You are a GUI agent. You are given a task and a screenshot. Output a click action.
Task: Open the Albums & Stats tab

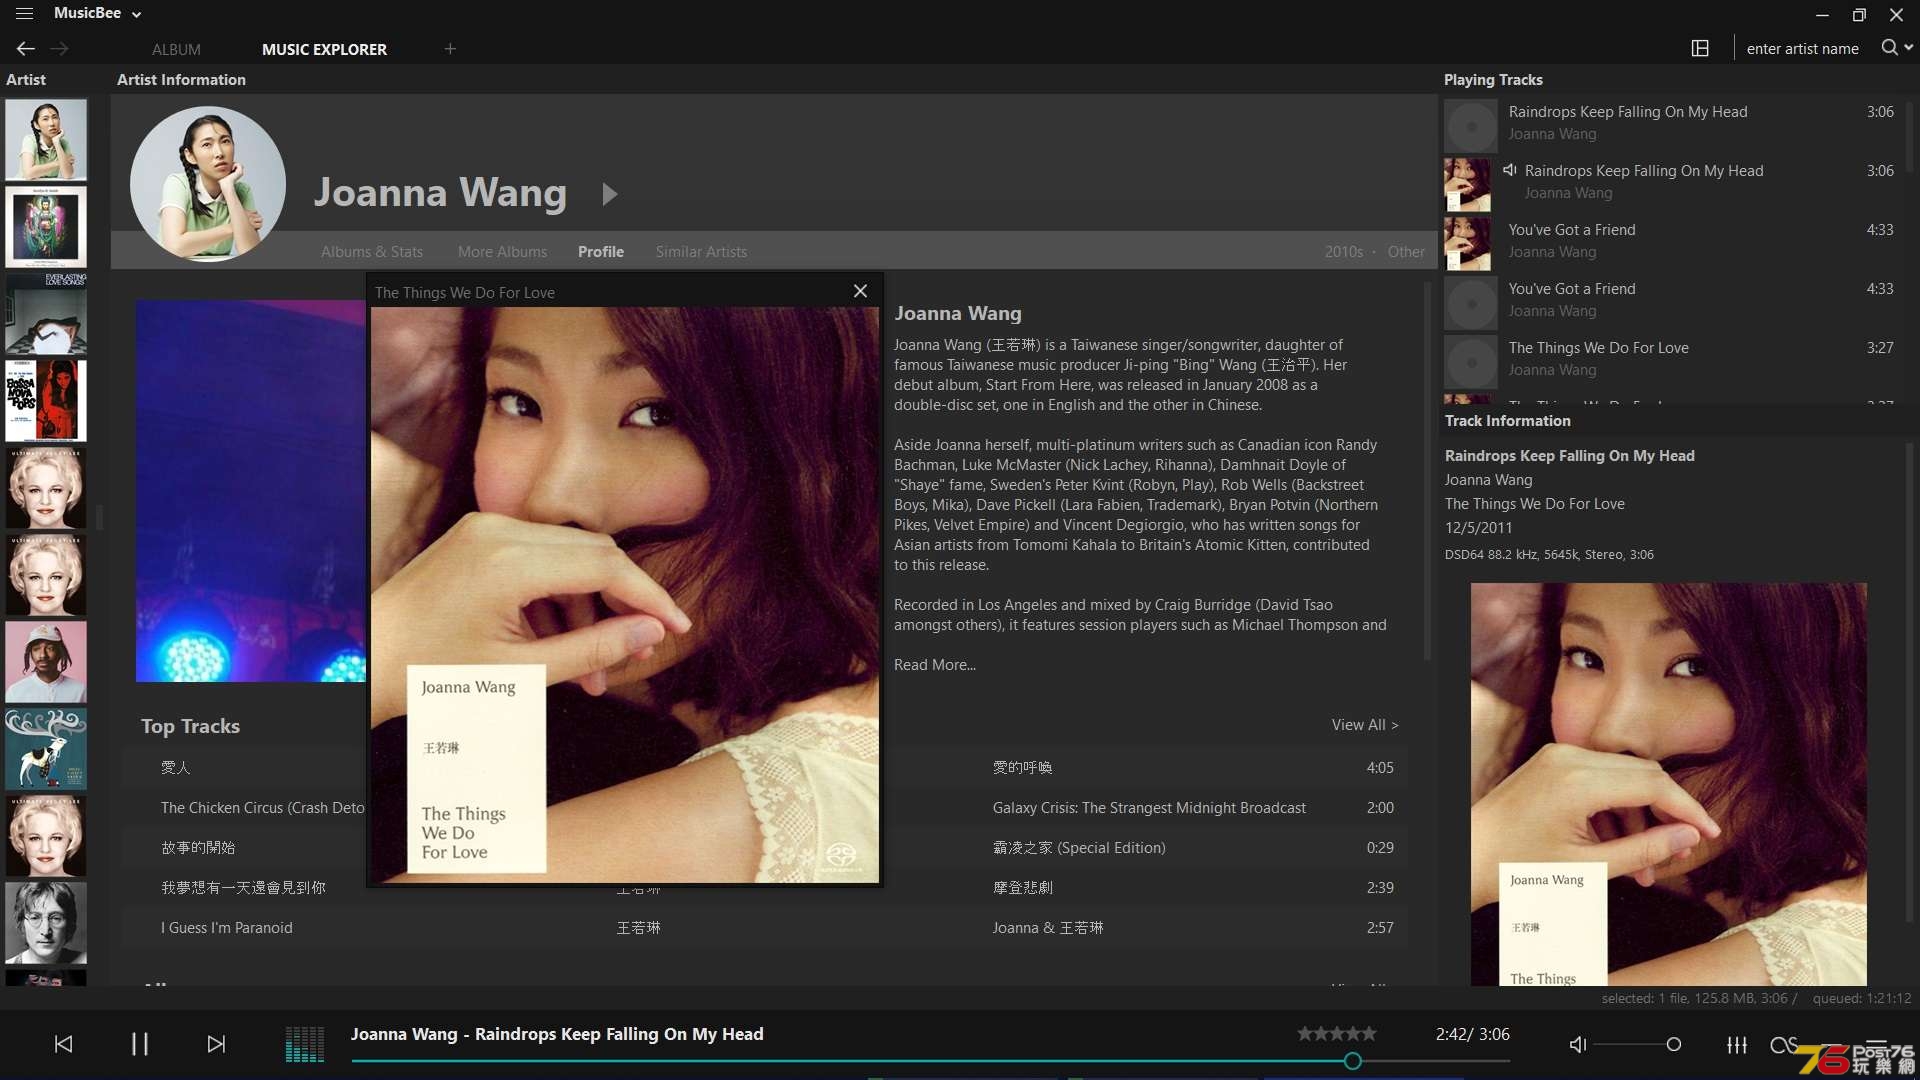[x=372, y=252]
